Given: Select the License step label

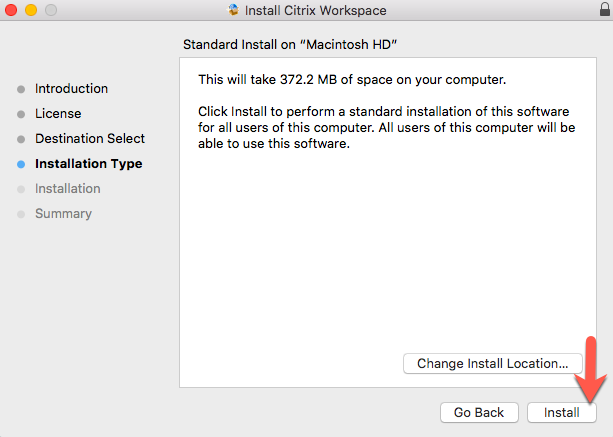Looking at the screenshot, I should tap(58, 114).
